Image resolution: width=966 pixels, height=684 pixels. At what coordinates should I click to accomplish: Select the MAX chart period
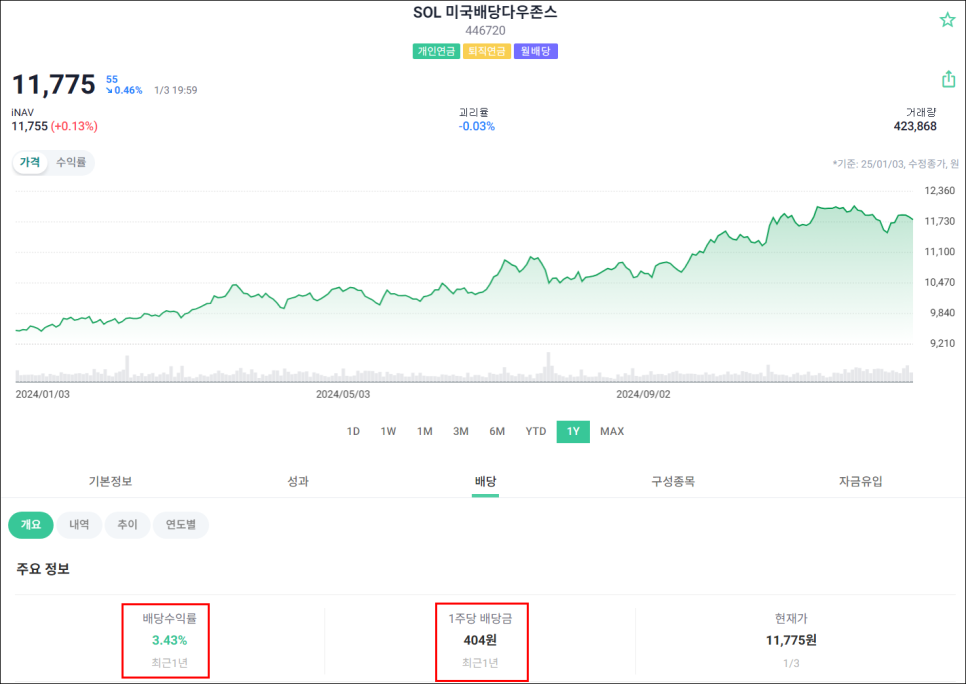coord(612,431)
